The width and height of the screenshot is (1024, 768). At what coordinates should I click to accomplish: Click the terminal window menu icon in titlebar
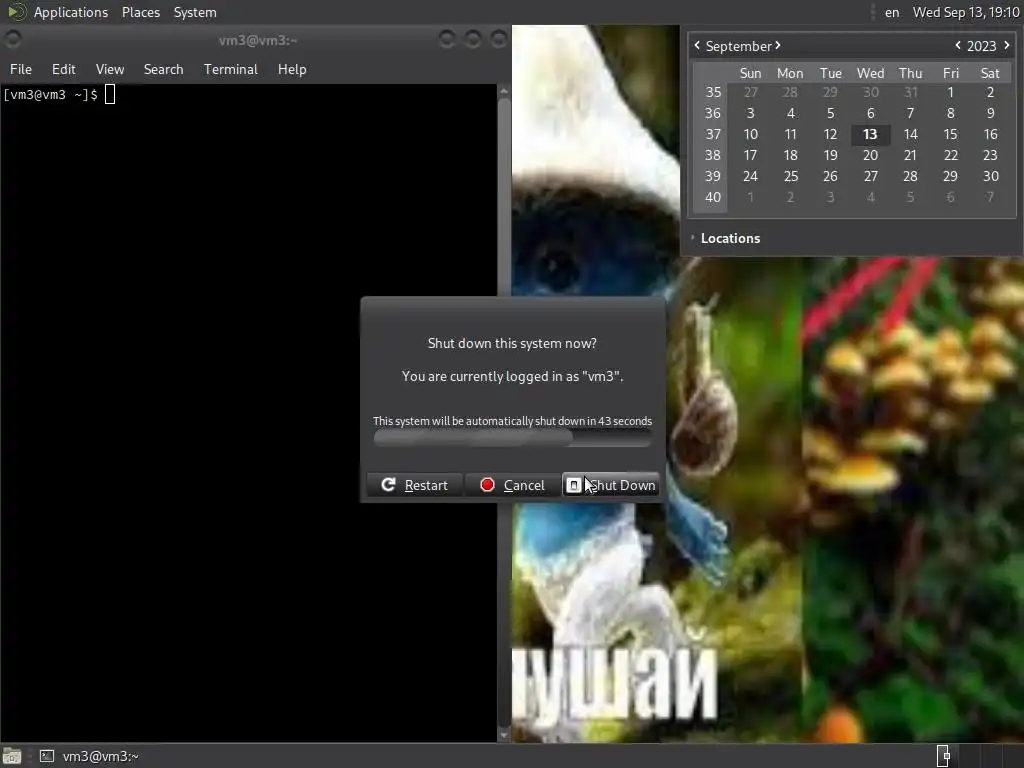tap(12, 39)
